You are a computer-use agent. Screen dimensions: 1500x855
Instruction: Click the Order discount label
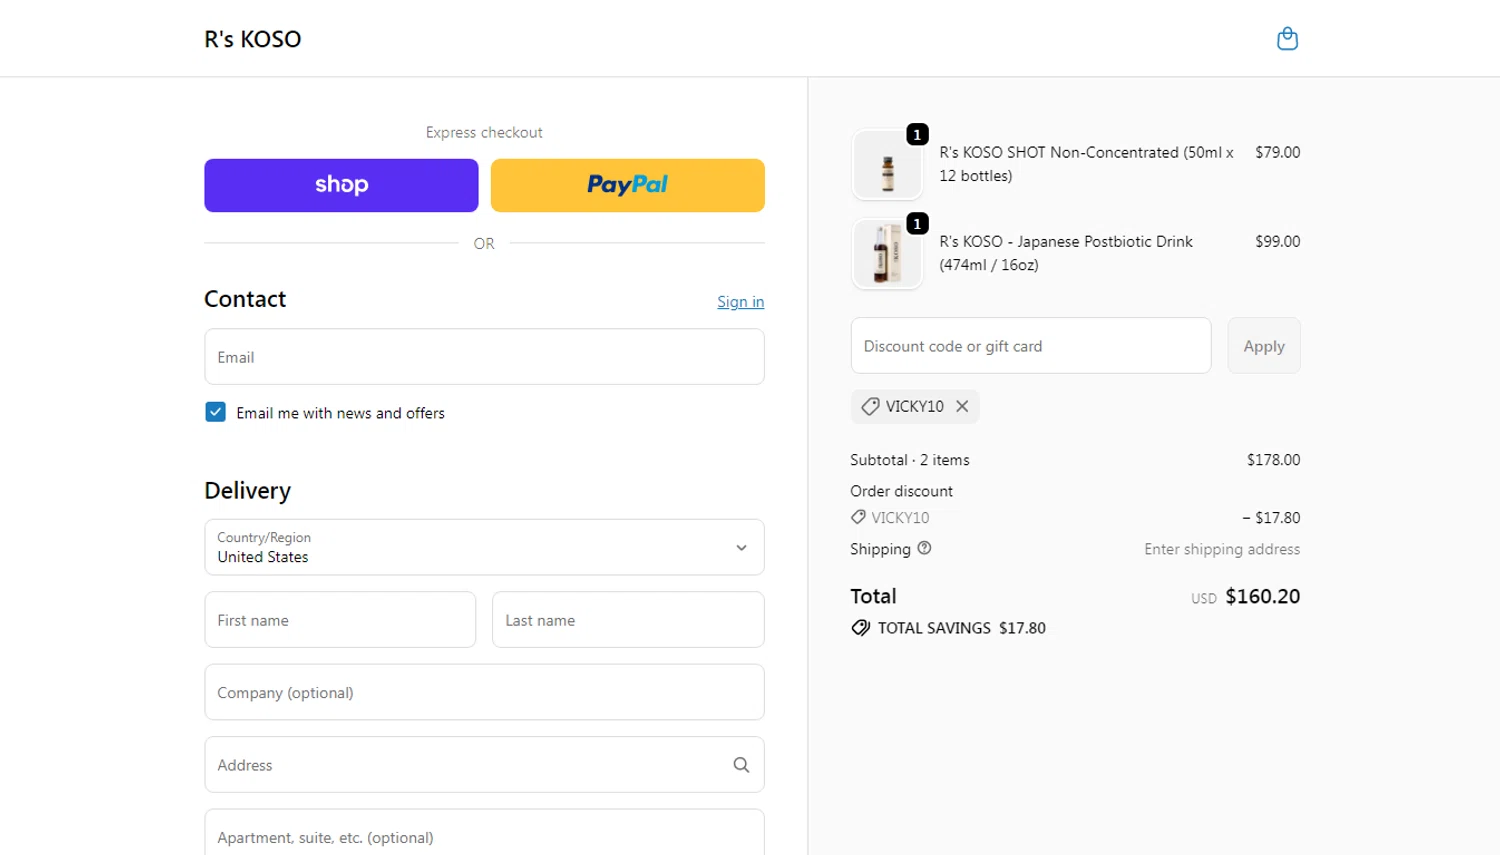(901, 491)
